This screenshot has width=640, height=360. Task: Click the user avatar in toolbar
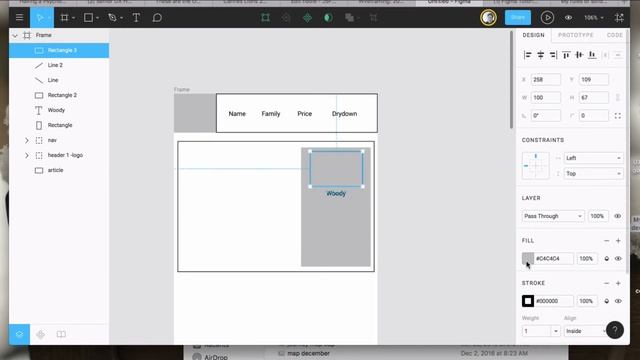click(x=488, y=18)
